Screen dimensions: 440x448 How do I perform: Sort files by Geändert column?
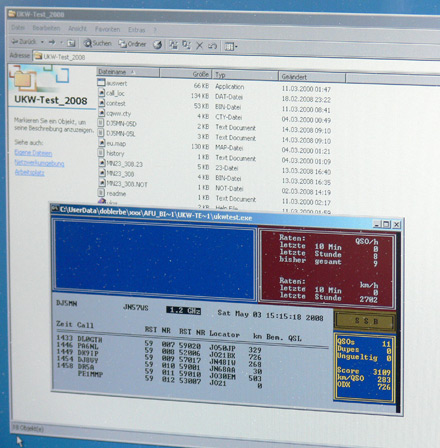312,77
